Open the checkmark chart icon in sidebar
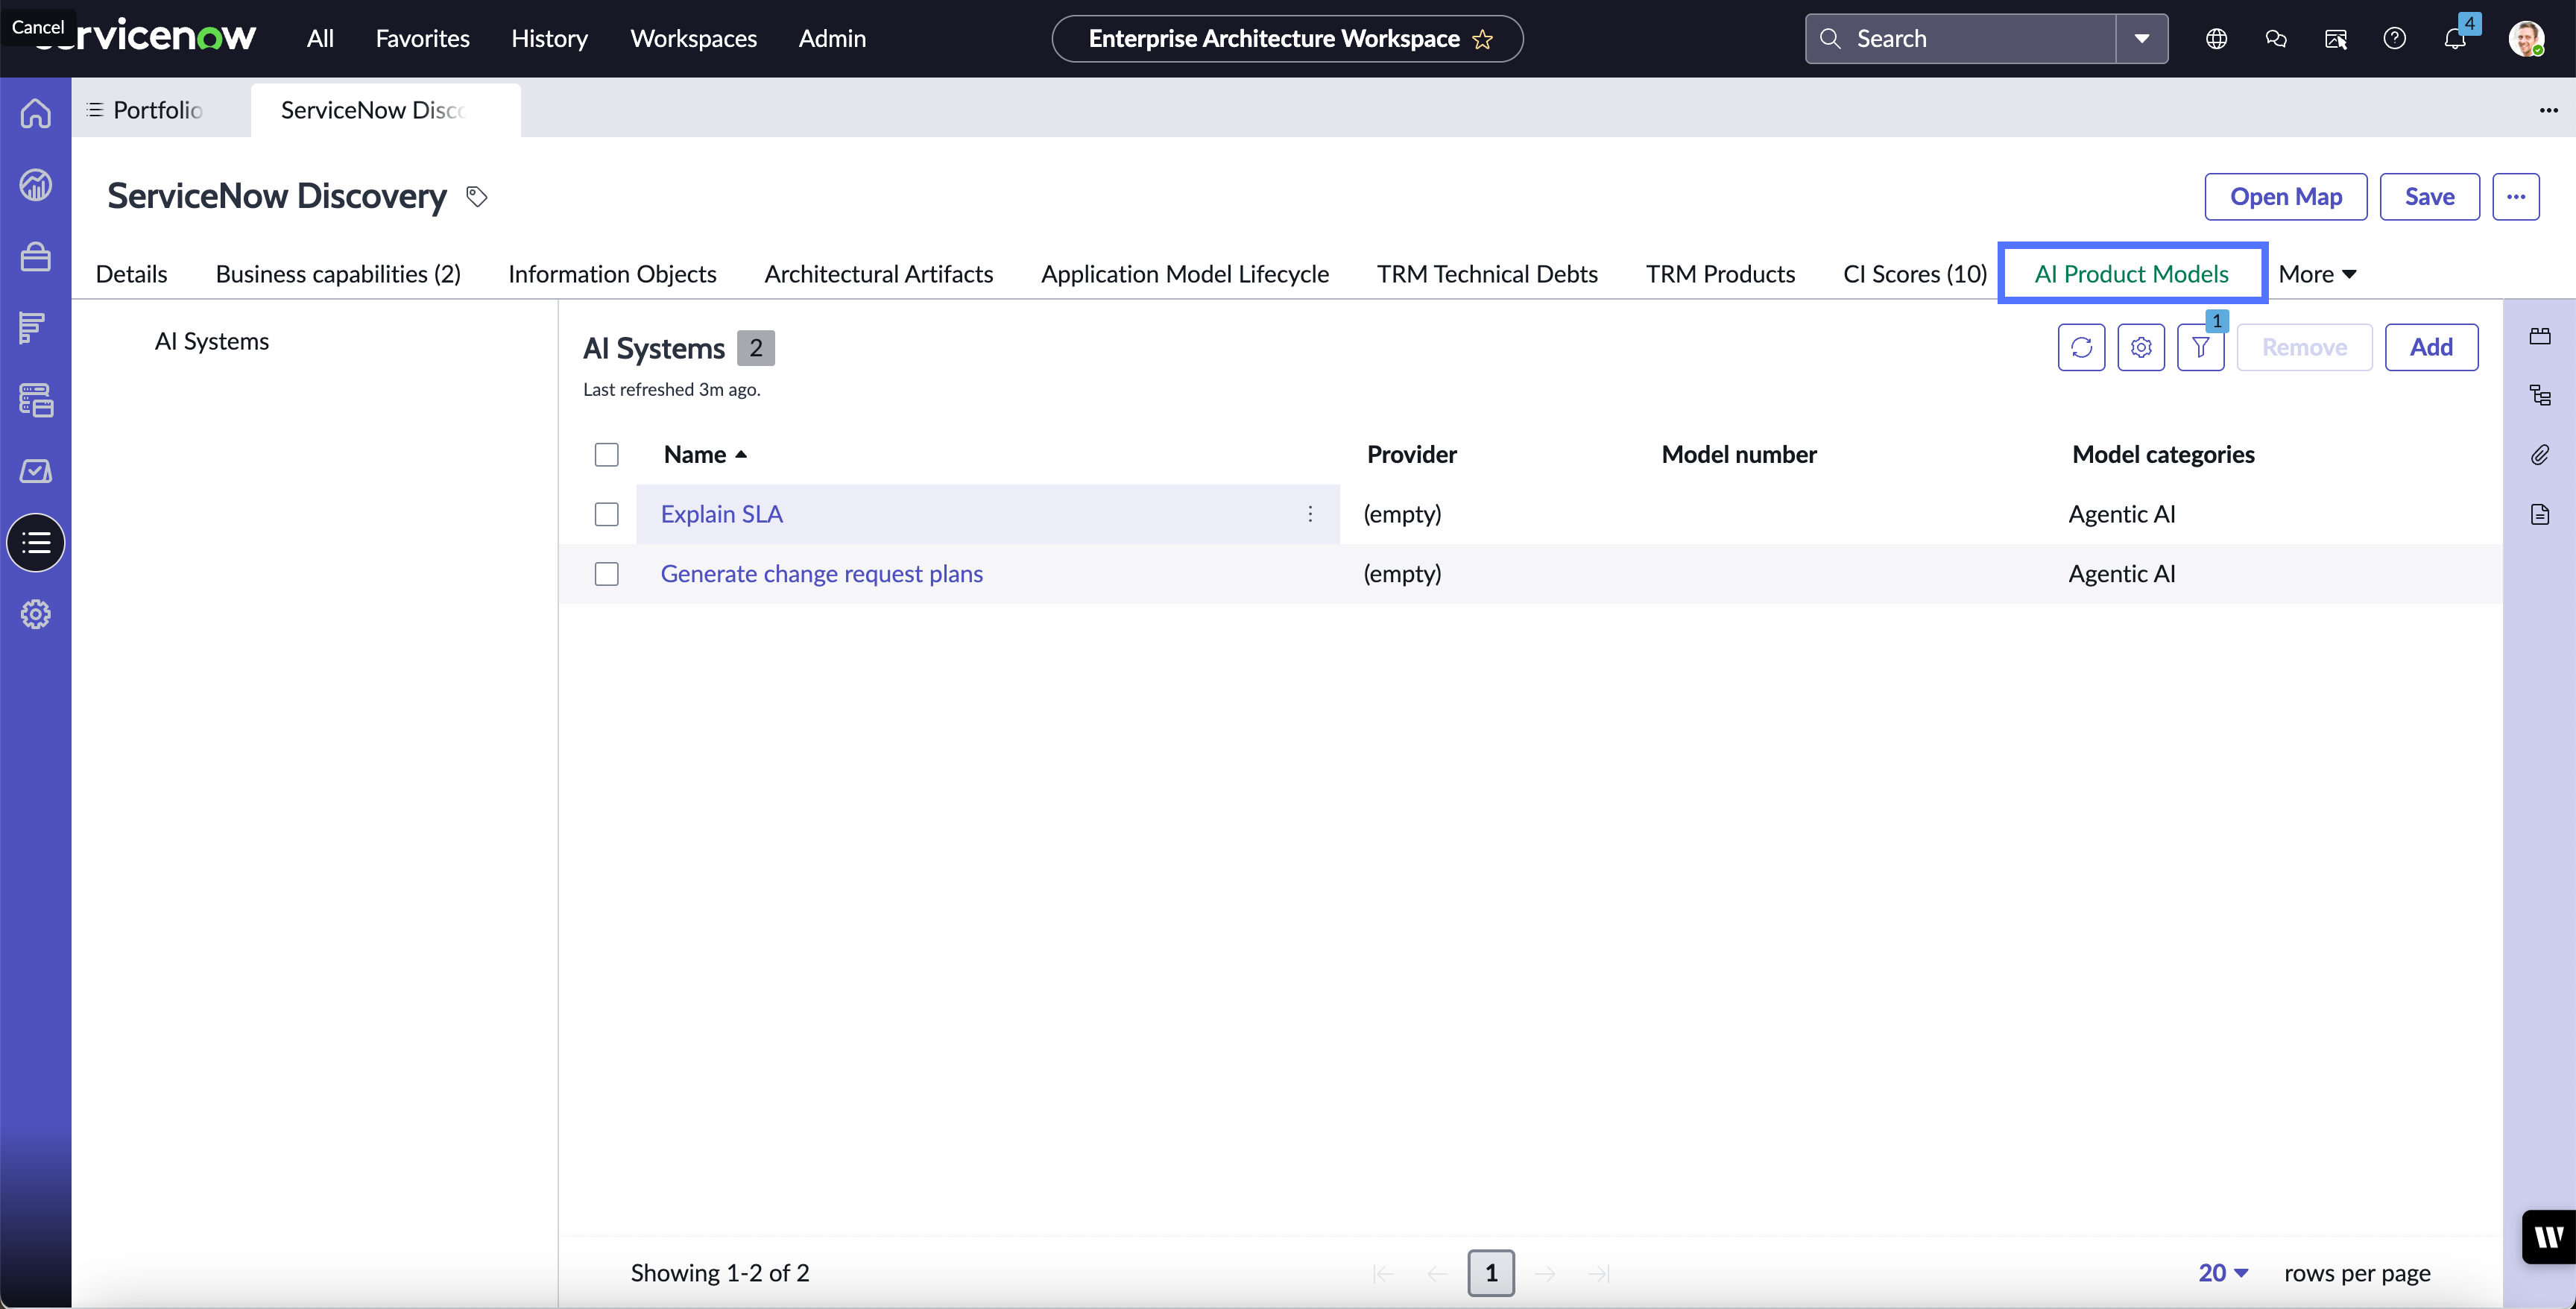 (x=36, y=471)
